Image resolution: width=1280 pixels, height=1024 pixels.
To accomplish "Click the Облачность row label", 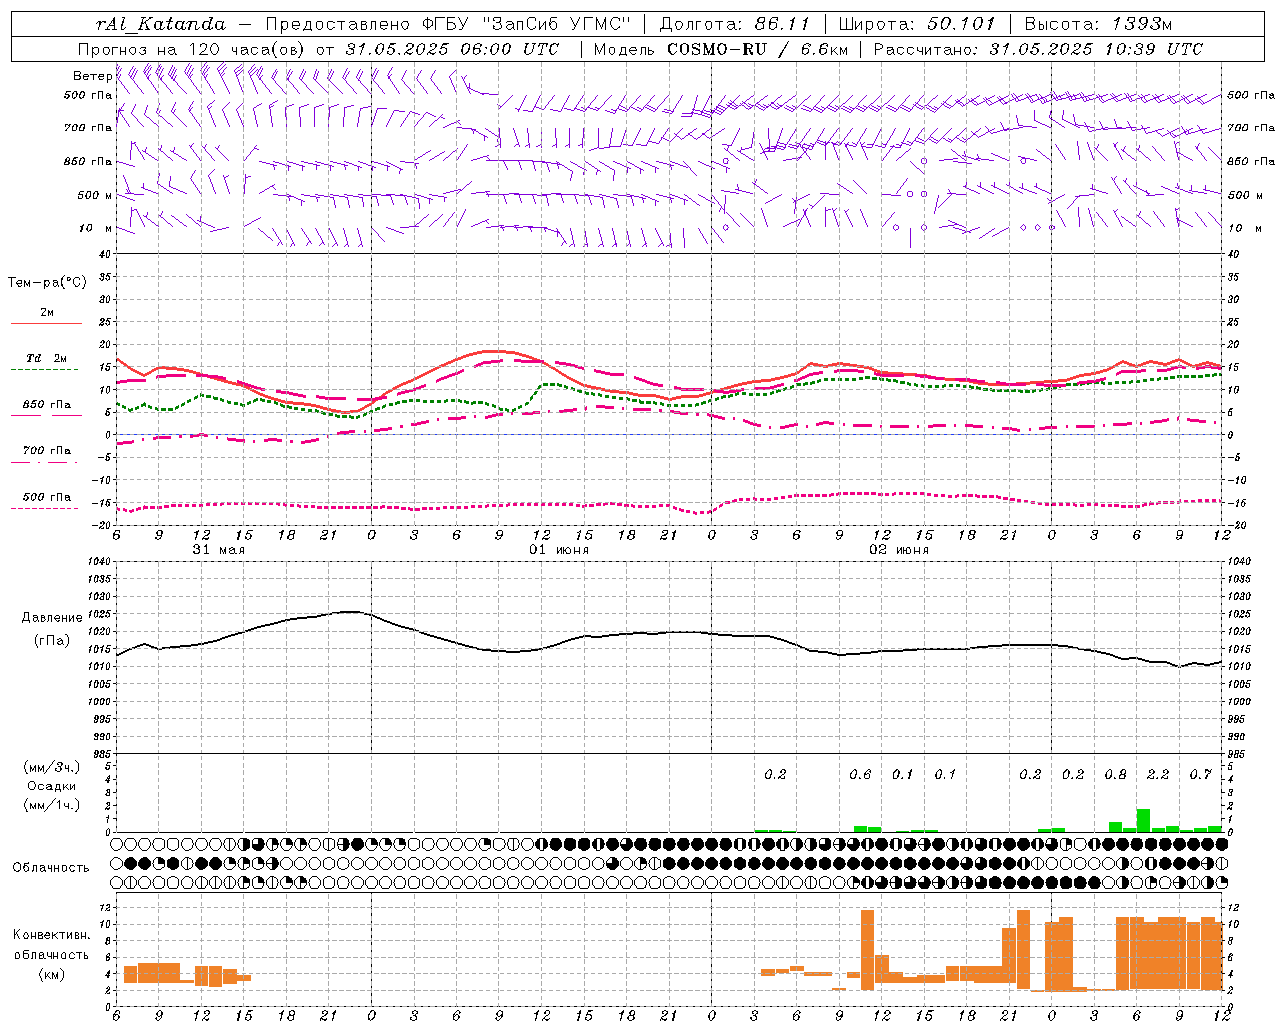I will [51, 868].
